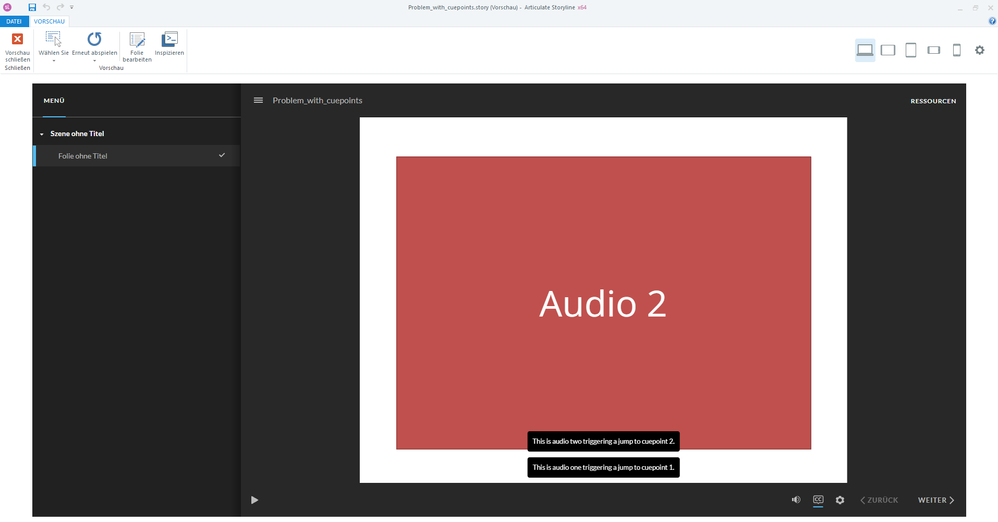Screen dimensions: 998x522
Task: Select the desktop preview mode
Action: [x=865, y=50]
